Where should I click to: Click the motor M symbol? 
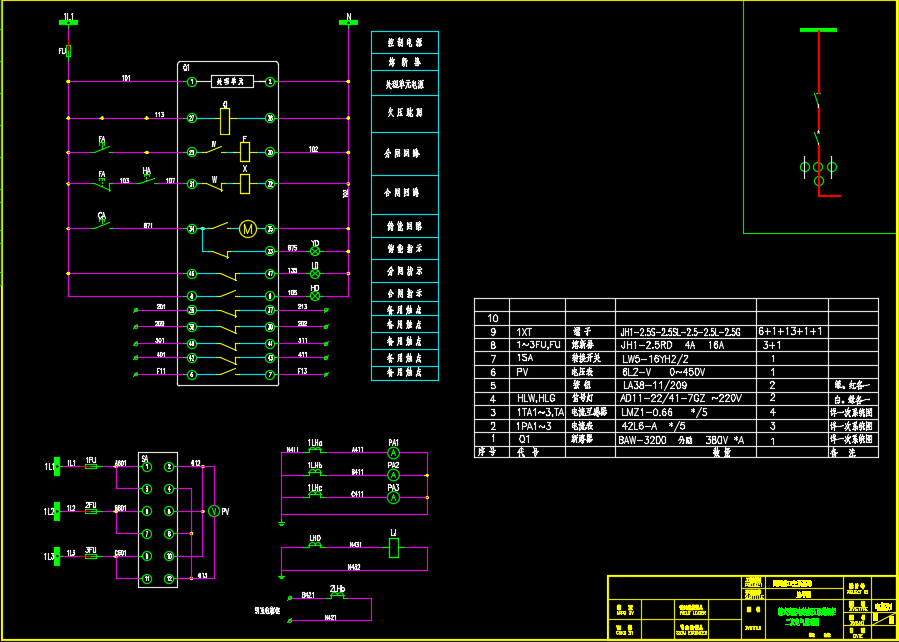tap(248, 229)
